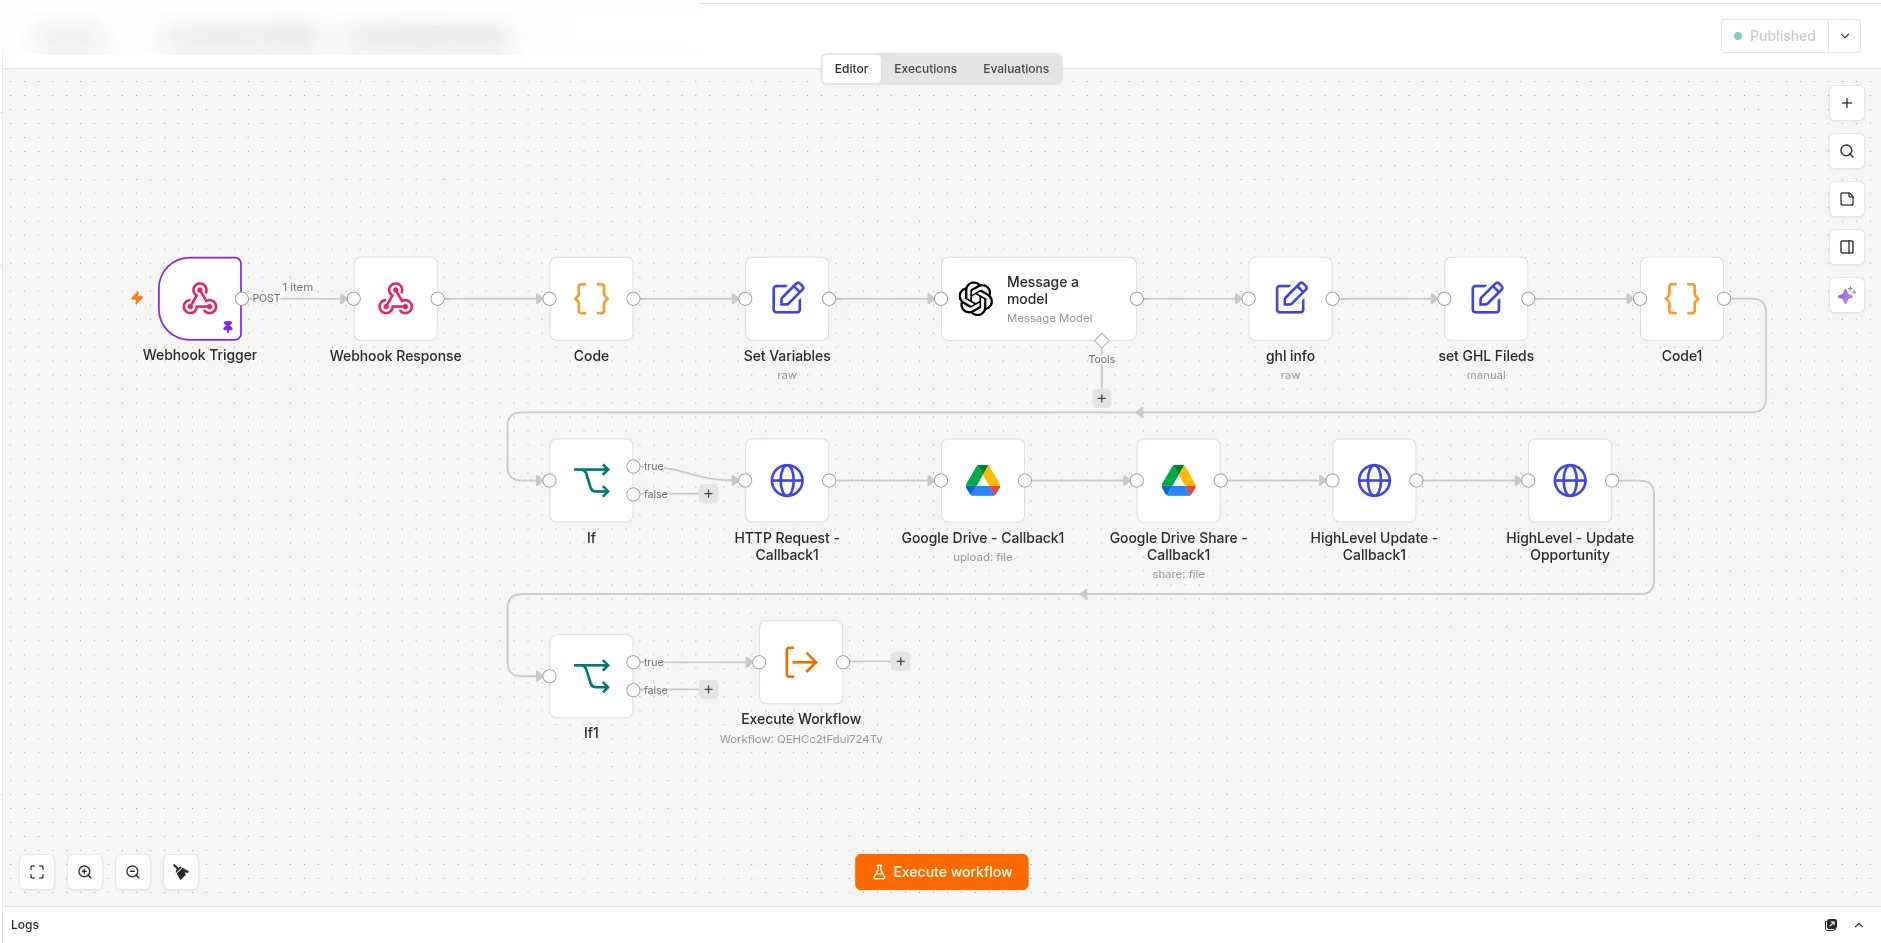Open the ghl info node

tap(1290, 299)
